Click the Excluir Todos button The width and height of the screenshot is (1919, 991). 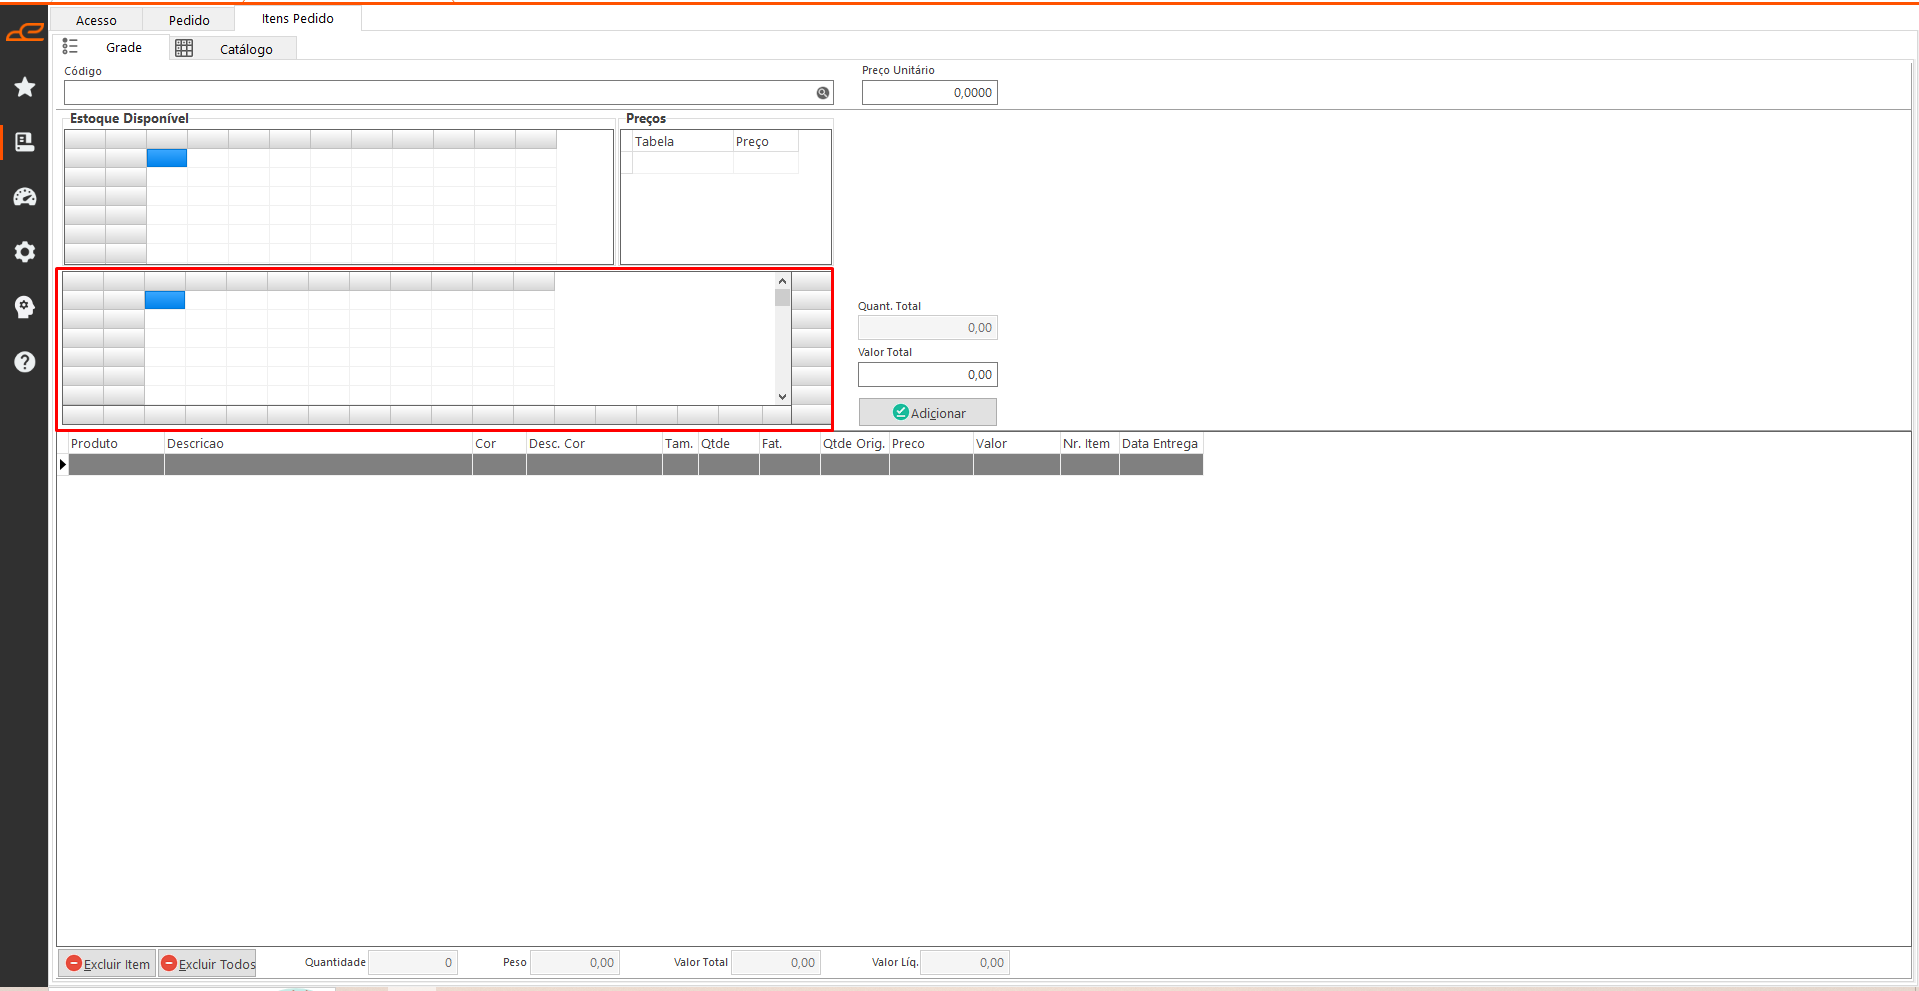[x=208, y=964]
